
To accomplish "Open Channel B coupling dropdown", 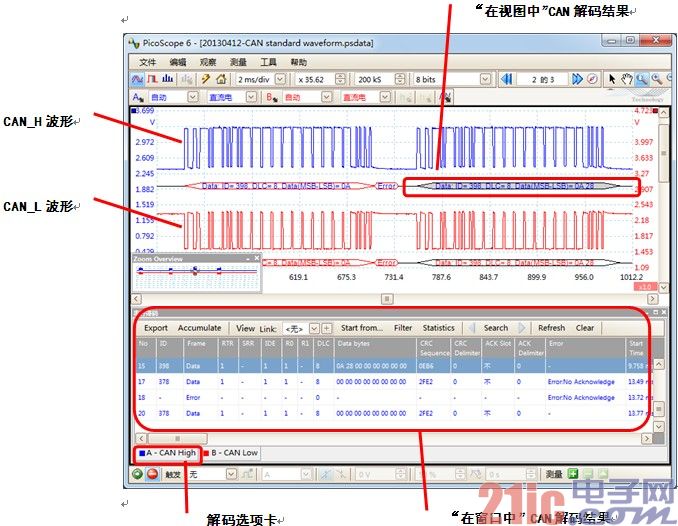I will point(385,97).
